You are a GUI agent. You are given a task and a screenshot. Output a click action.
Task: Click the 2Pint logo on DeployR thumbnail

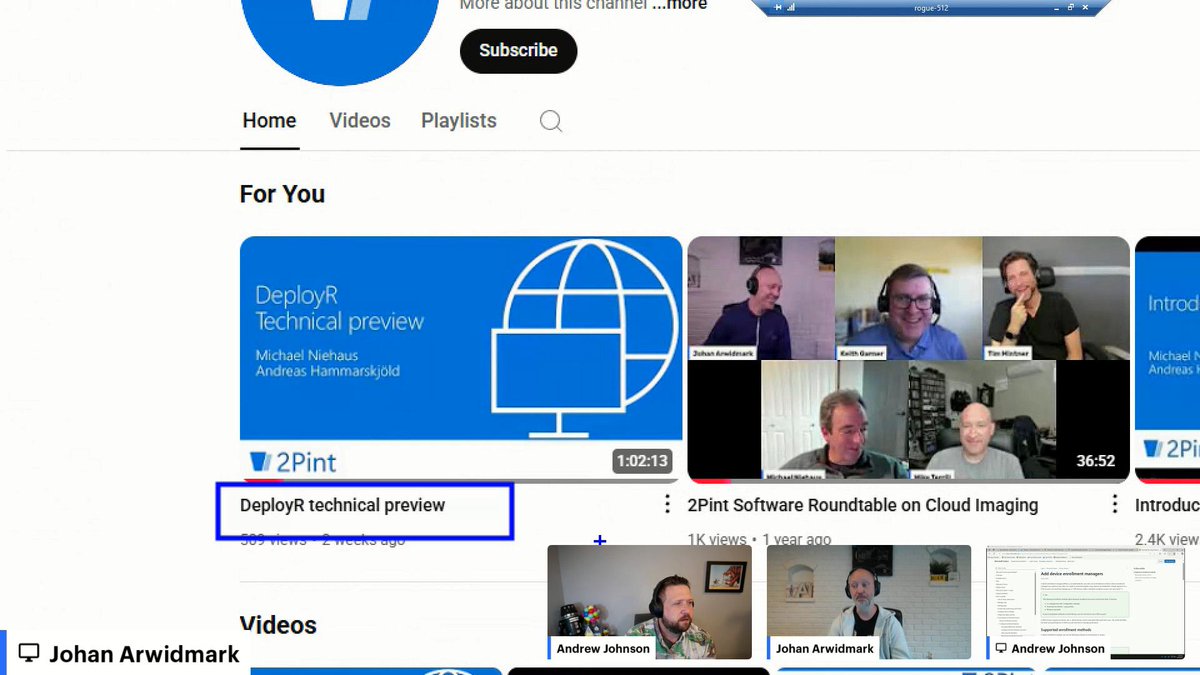(293, 462)
